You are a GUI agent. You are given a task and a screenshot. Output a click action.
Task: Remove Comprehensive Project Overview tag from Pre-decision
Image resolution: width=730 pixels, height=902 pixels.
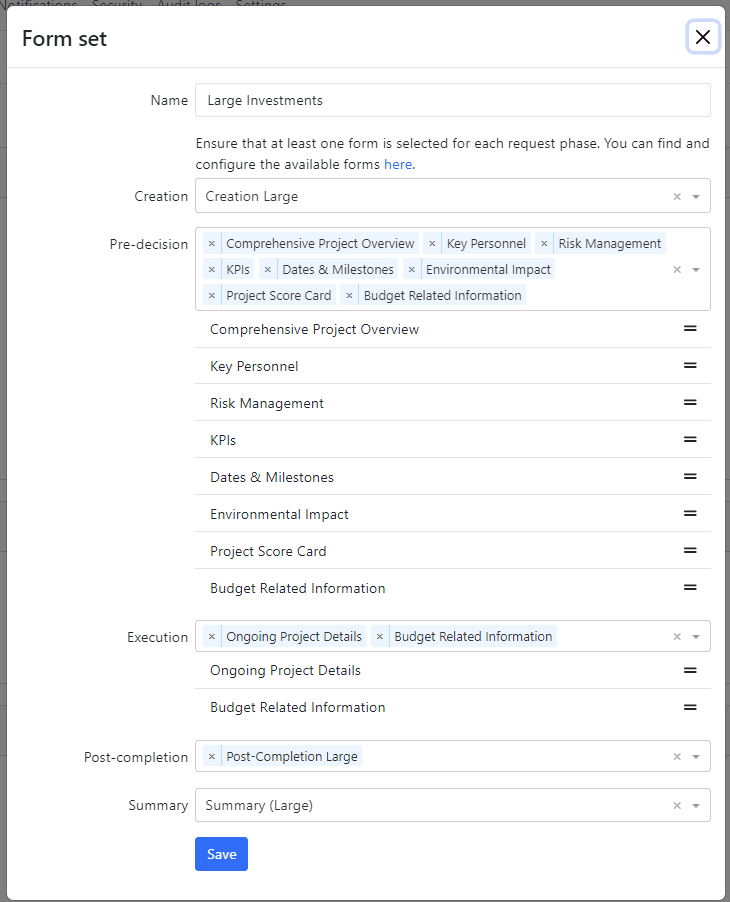click(212, 244)
